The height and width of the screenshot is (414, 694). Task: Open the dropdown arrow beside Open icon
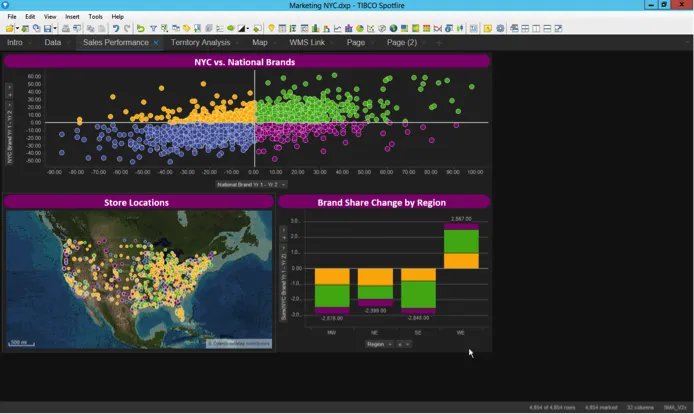coord(17,28)
